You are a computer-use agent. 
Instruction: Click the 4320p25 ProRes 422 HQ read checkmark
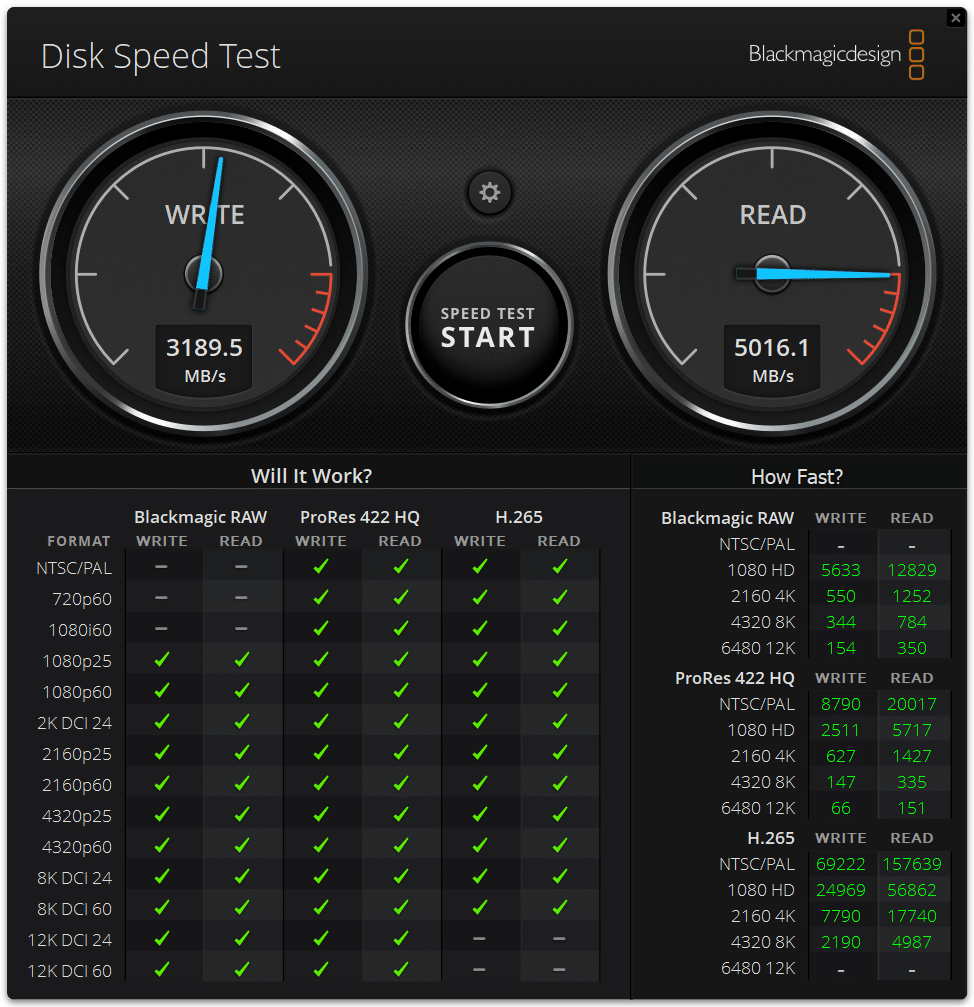pyautogui.click(x=401, y=814)
